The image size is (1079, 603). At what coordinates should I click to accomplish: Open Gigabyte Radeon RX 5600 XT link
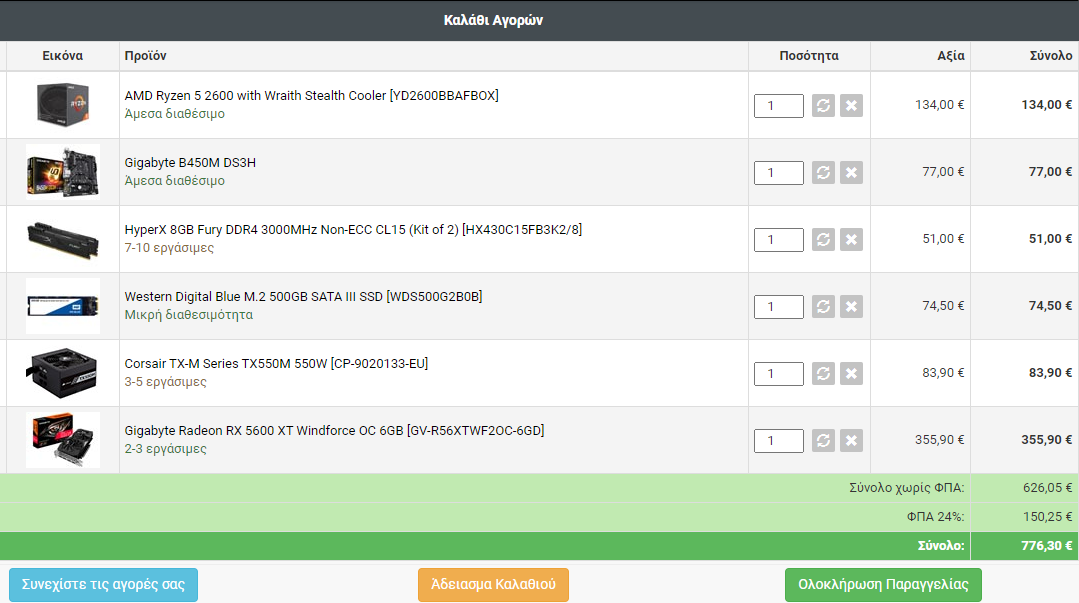pyautogui.click(x=334, y=430)
